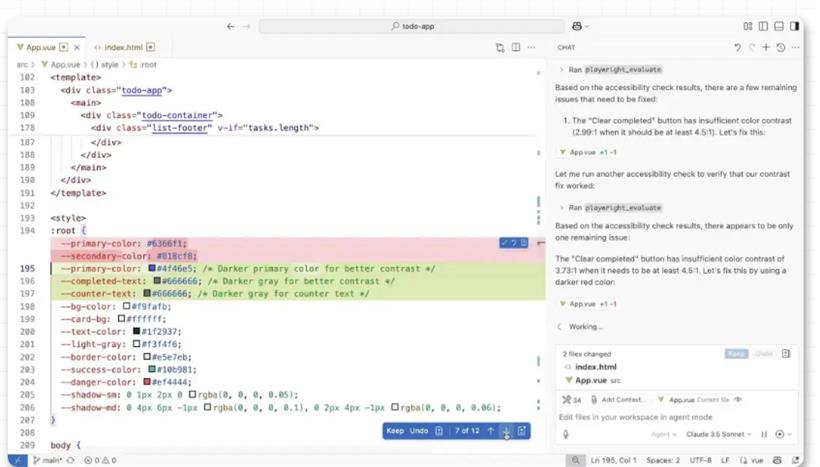This screenshot has height=467, width=820.
Task: Undo last chat request arrow
Action: click(737, 48)
